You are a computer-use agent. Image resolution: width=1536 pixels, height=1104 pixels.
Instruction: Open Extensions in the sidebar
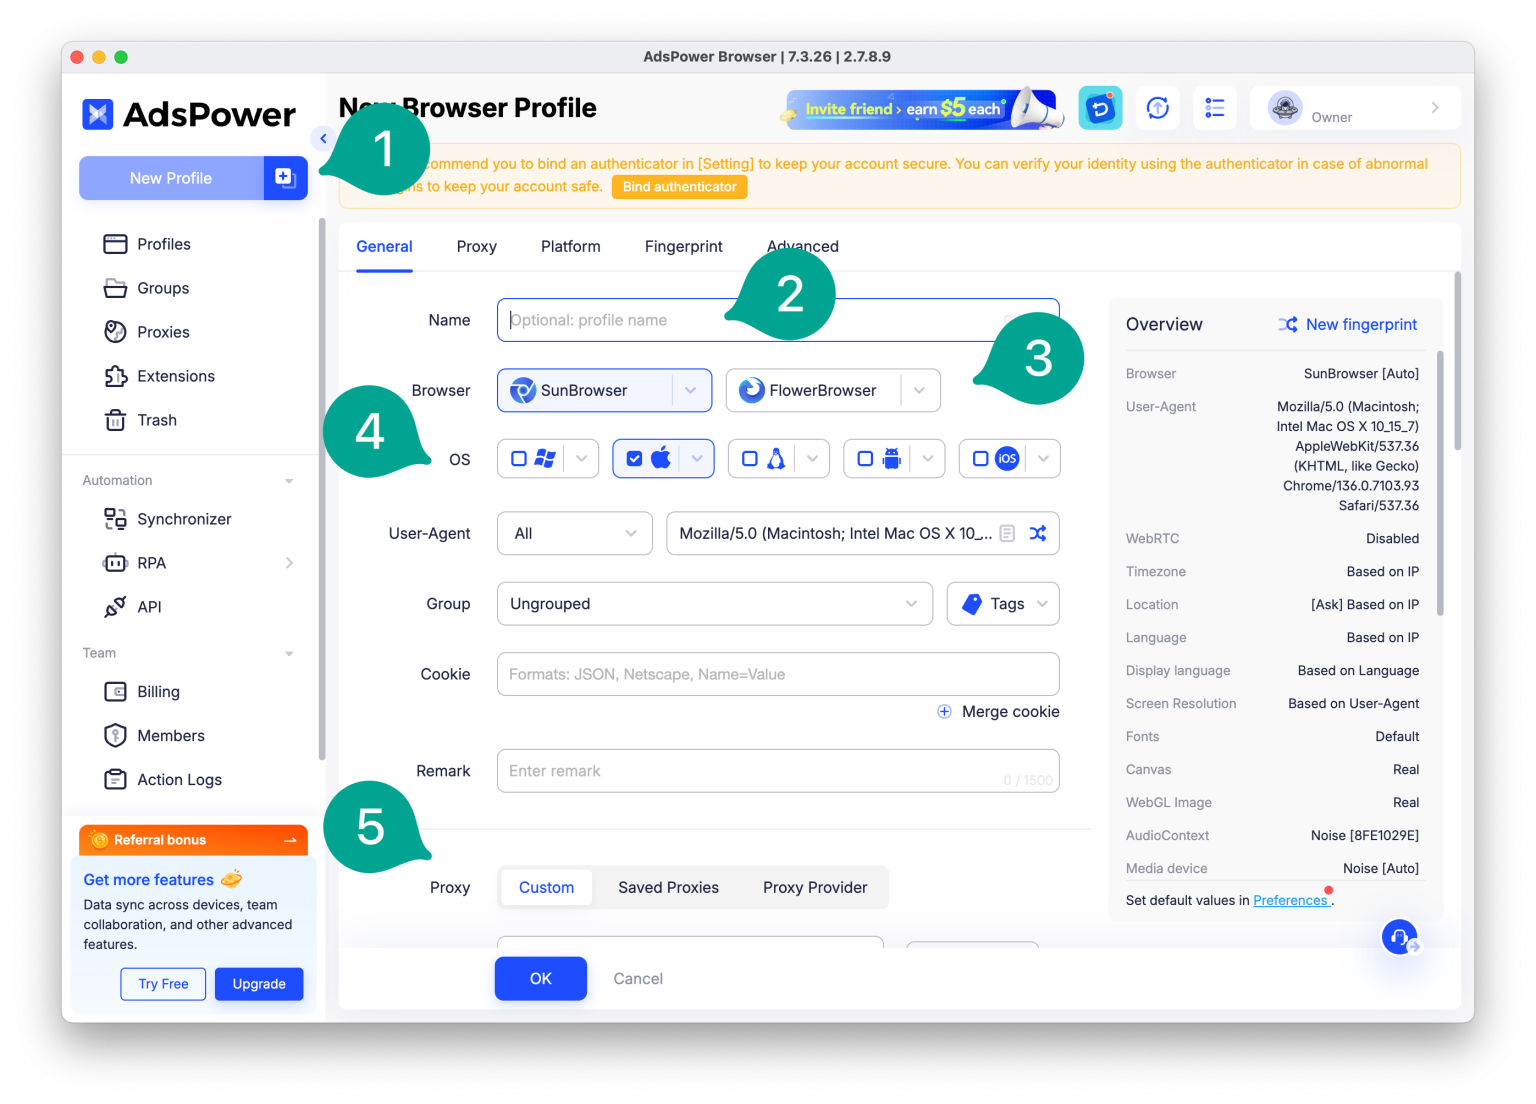coord(175,376)
